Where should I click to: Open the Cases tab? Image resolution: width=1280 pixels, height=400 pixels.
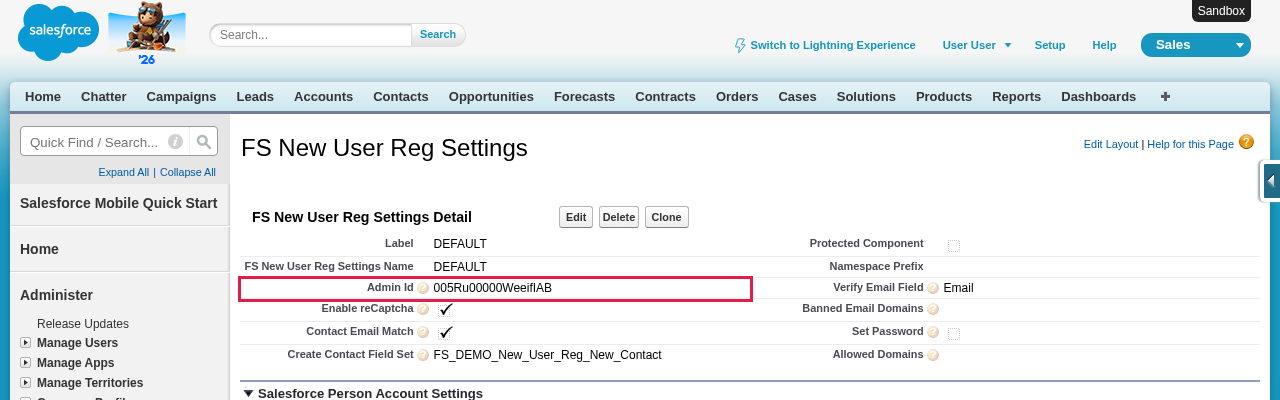tap(797, 97)
